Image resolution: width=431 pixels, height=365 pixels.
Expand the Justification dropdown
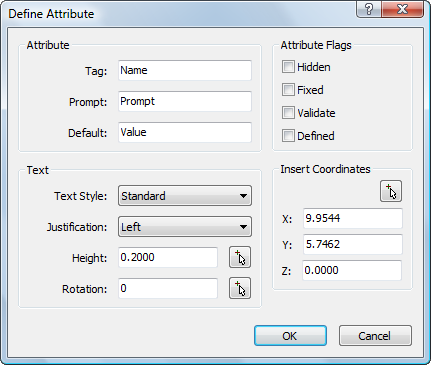pyautogui.click(x=185, y=227)
